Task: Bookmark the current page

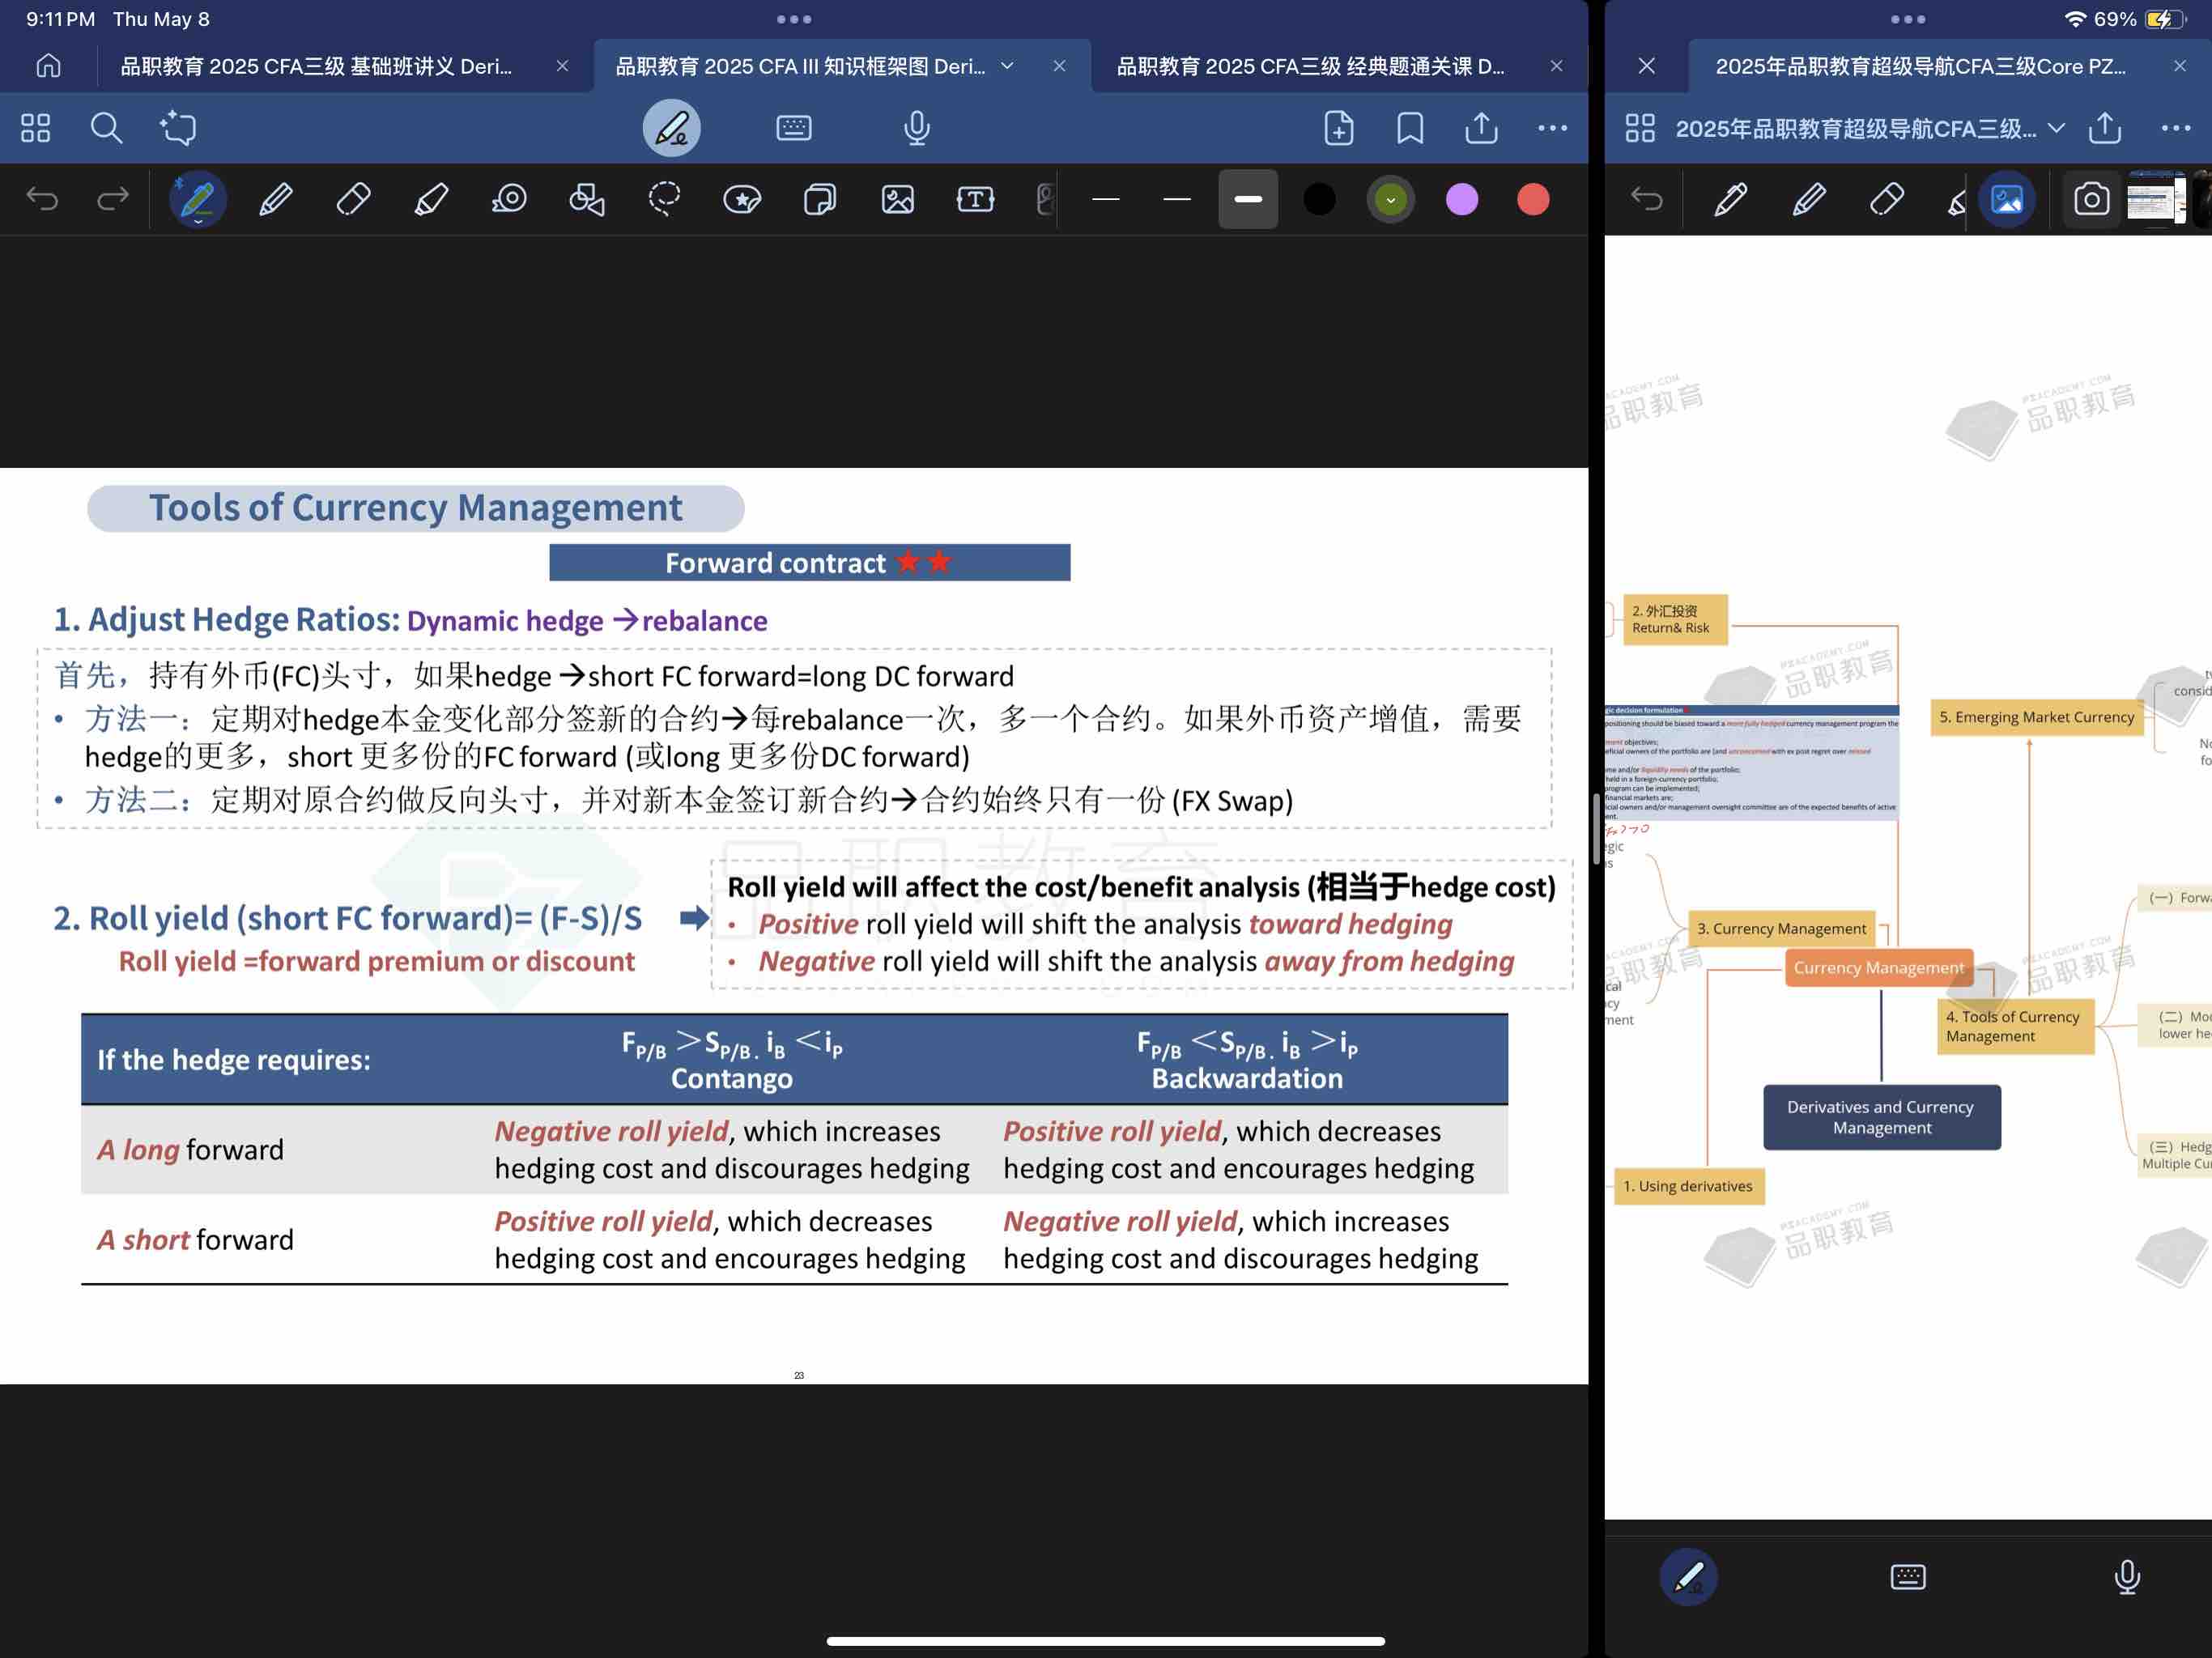Action: [x=1410, y=128]
